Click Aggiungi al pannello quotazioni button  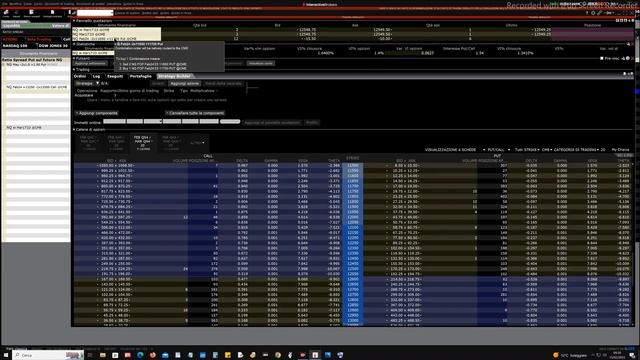pos(272,122)
